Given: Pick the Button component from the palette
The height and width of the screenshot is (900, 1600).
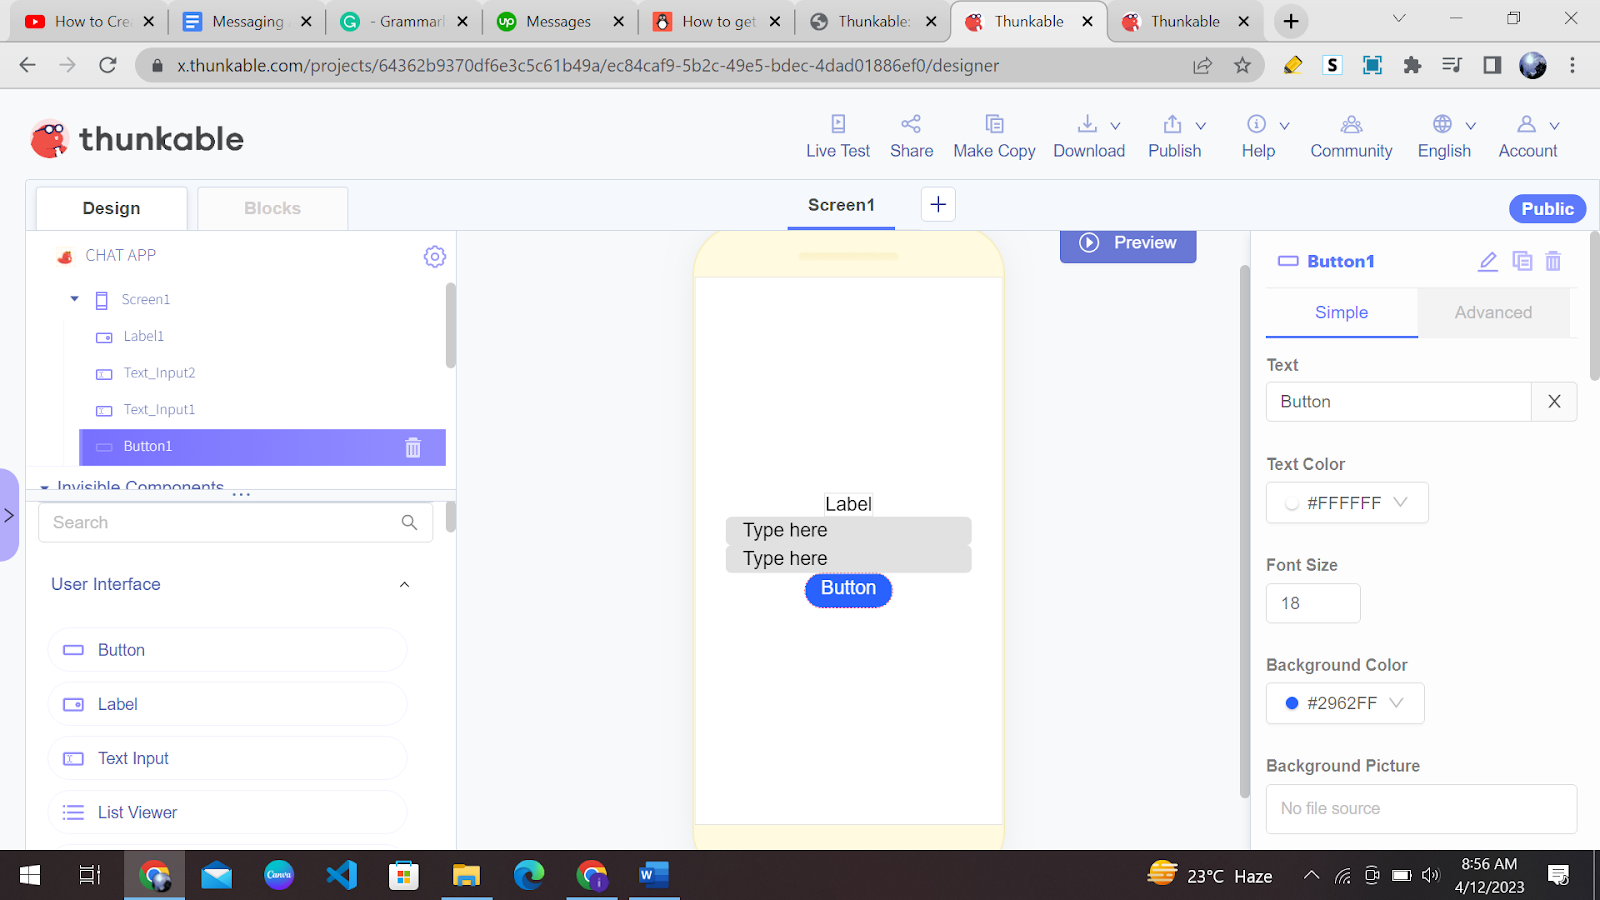Looking at the screenshot, I should point(227,650).
